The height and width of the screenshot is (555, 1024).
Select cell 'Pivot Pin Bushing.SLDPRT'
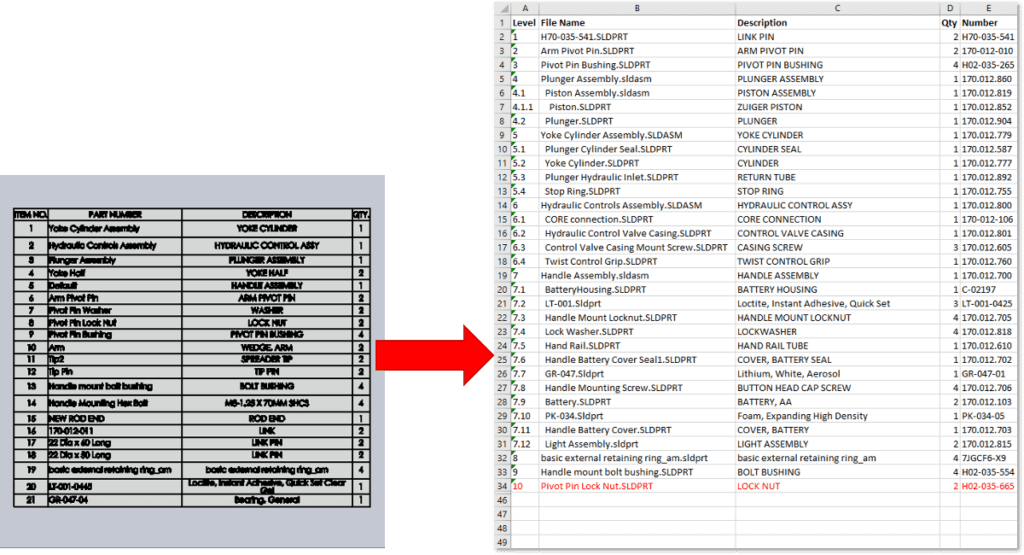click(x=637, y=65)
